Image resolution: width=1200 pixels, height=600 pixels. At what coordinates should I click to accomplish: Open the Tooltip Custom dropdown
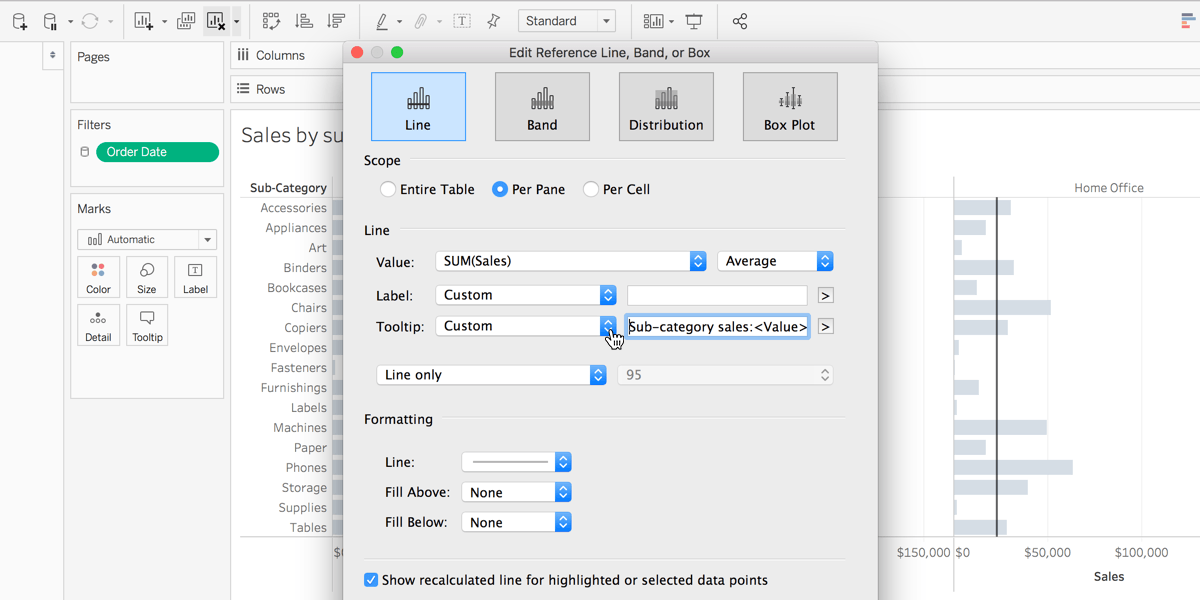point(526,326)
